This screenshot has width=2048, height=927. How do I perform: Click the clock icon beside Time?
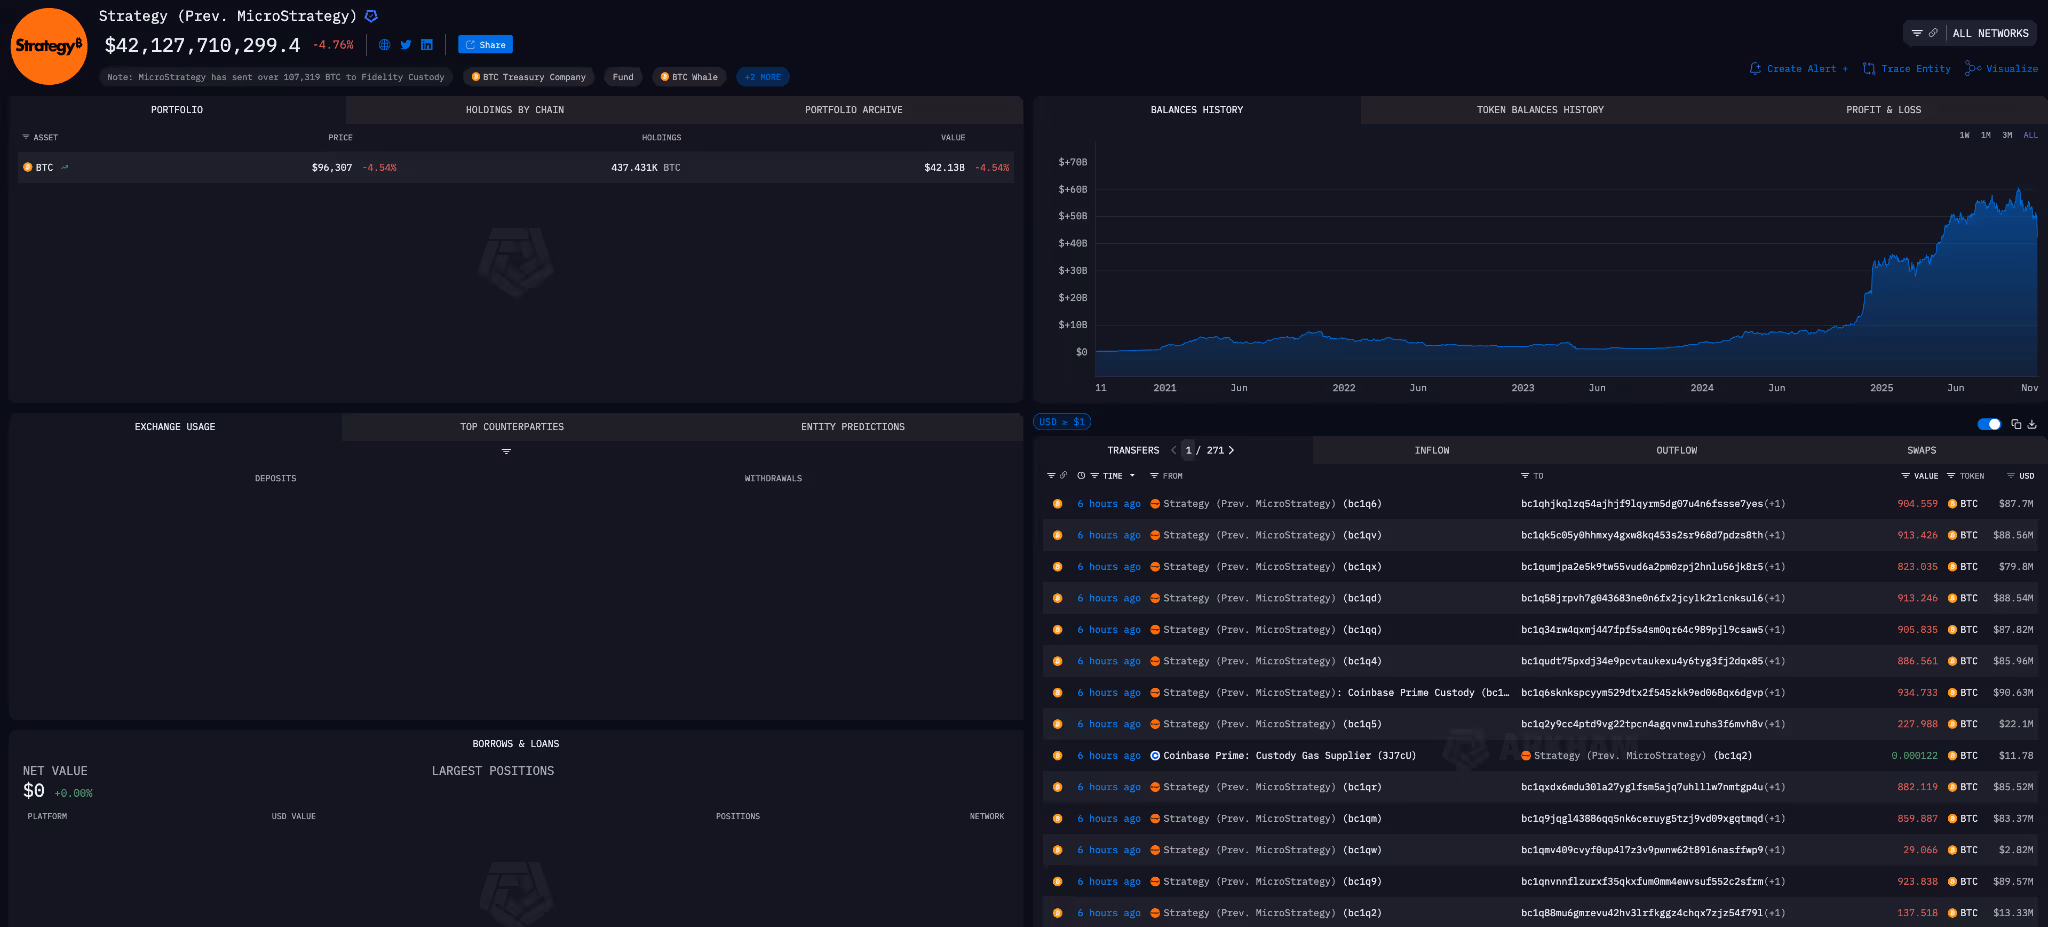pos(1081,476)
